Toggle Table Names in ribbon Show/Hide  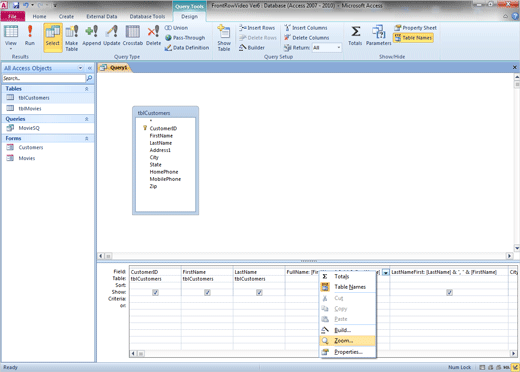(413, 38)
